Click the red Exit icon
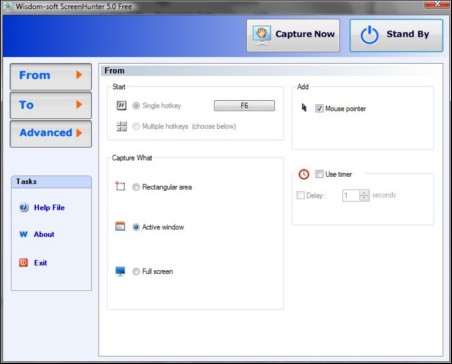Screen dimensions: 452x364 point(23,262)
